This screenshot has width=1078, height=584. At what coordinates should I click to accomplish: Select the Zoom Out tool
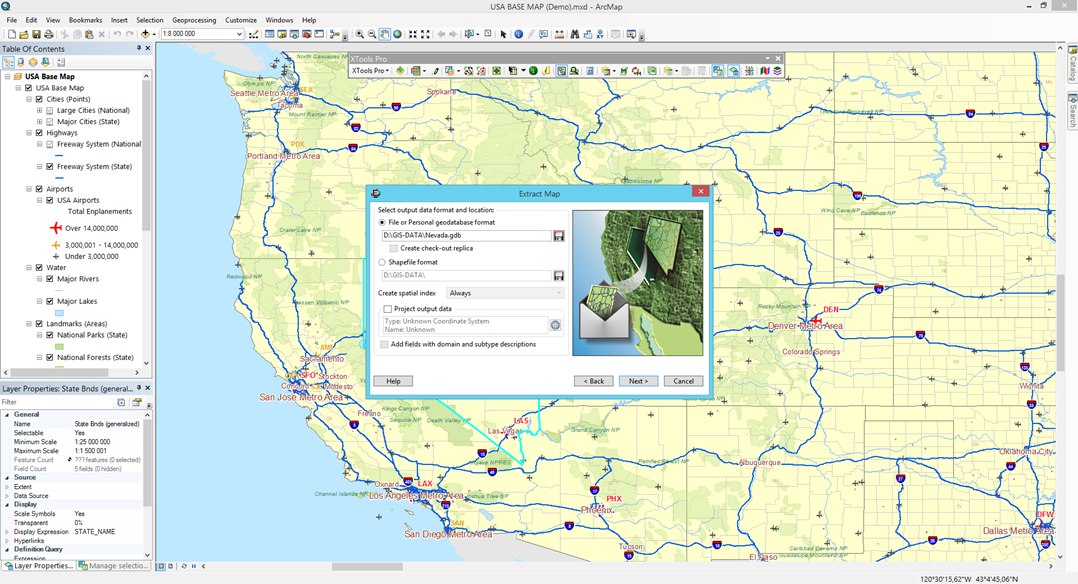pyautogui.click(x=372, y=34)
